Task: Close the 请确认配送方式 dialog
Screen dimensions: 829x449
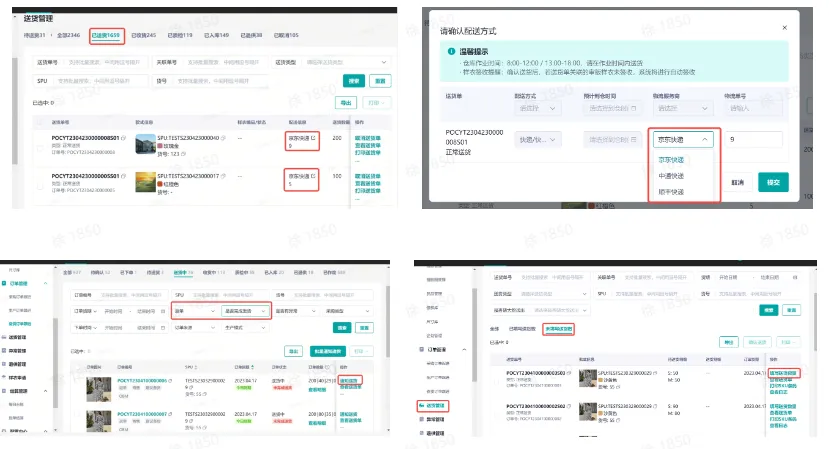Action: click(785, 28)
